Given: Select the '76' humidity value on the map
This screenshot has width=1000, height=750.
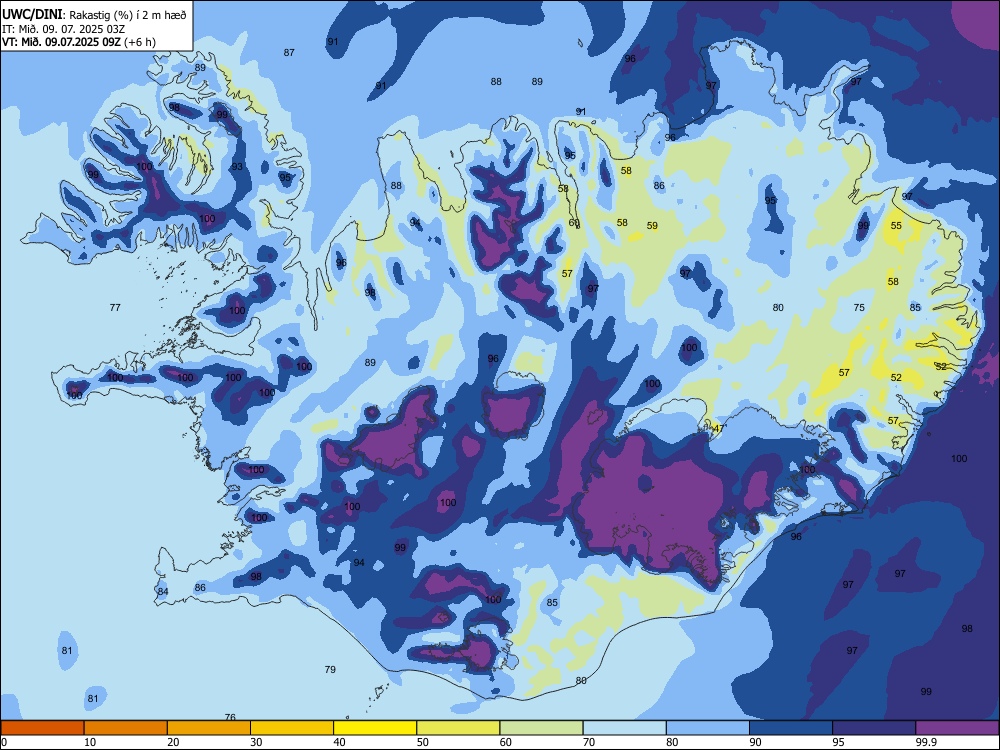Looking at the screenshot, I should [x=230, y=717].
